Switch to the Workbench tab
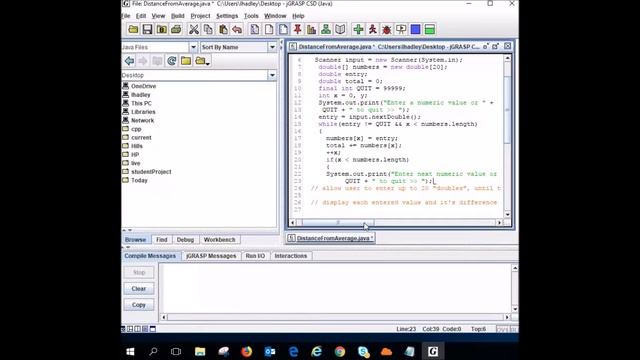 (x=220, y=240)
